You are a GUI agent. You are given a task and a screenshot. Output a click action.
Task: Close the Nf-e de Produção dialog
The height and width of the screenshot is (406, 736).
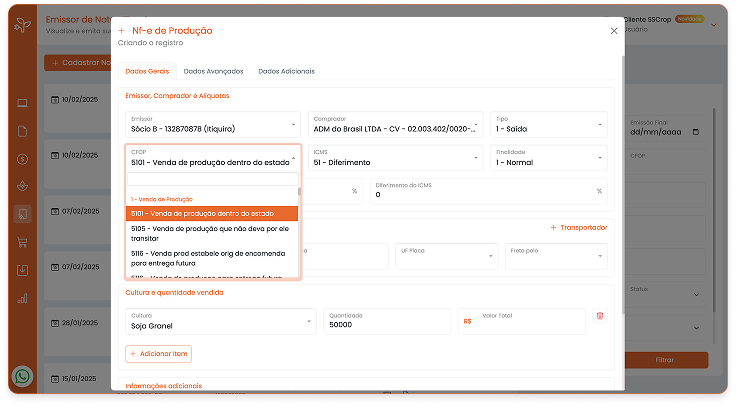pyautogui.click(x=614, y=31)
